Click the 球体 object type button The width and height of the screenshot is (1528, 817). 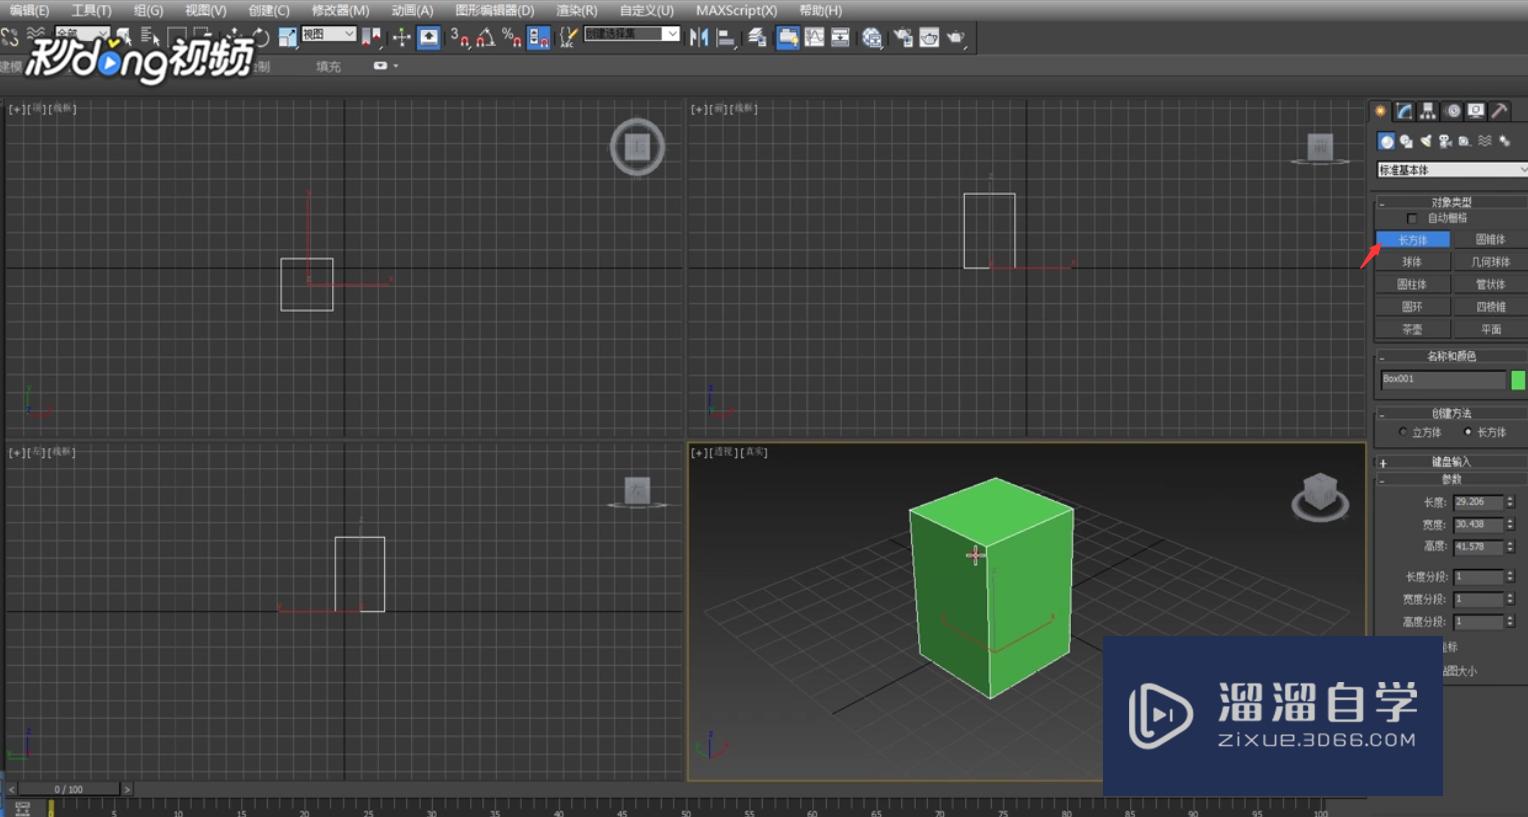coord(1412,262)
